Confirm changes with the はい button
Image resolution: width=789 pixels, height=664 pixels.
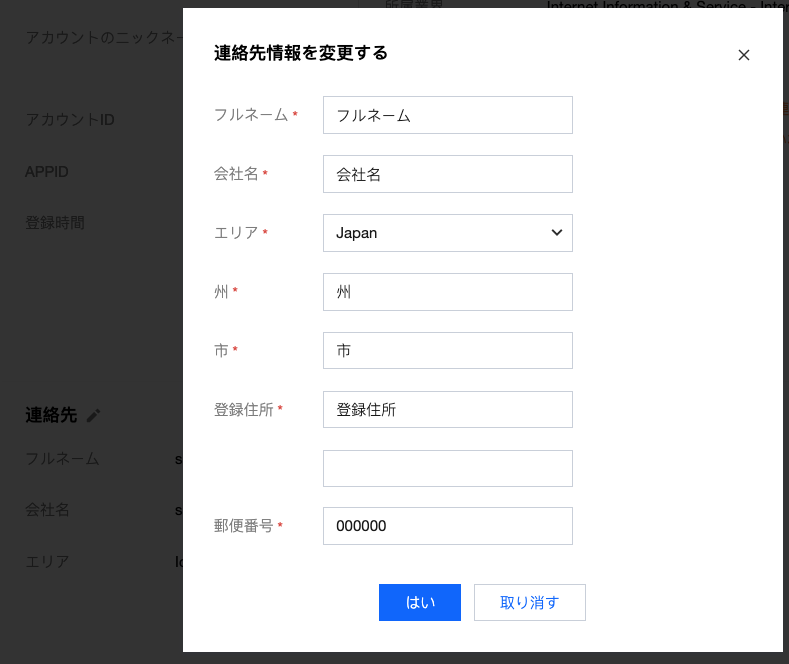click(x=419, y=602)
